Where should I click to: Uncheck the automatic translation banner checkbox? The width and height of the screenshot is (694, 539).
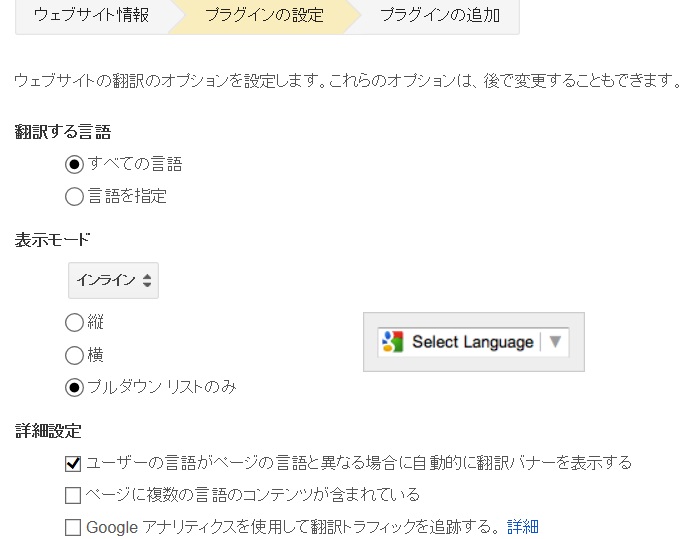tap(73, 464)
